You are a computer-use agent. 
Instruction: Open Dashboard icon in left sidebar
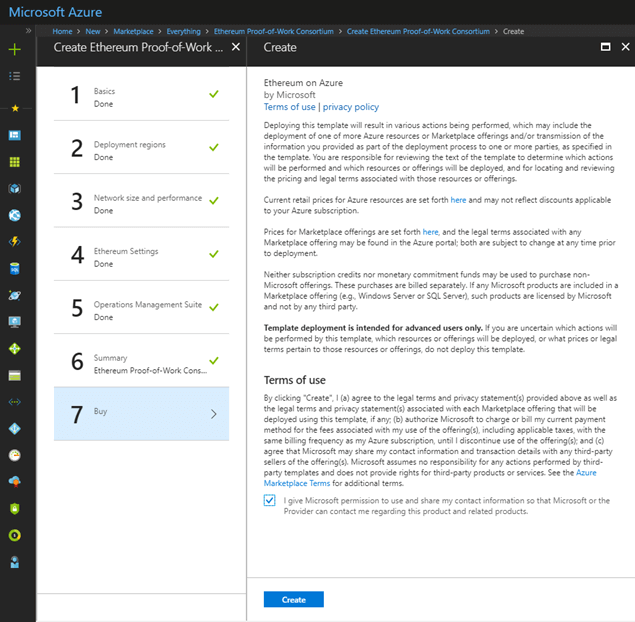click(14, 135)
